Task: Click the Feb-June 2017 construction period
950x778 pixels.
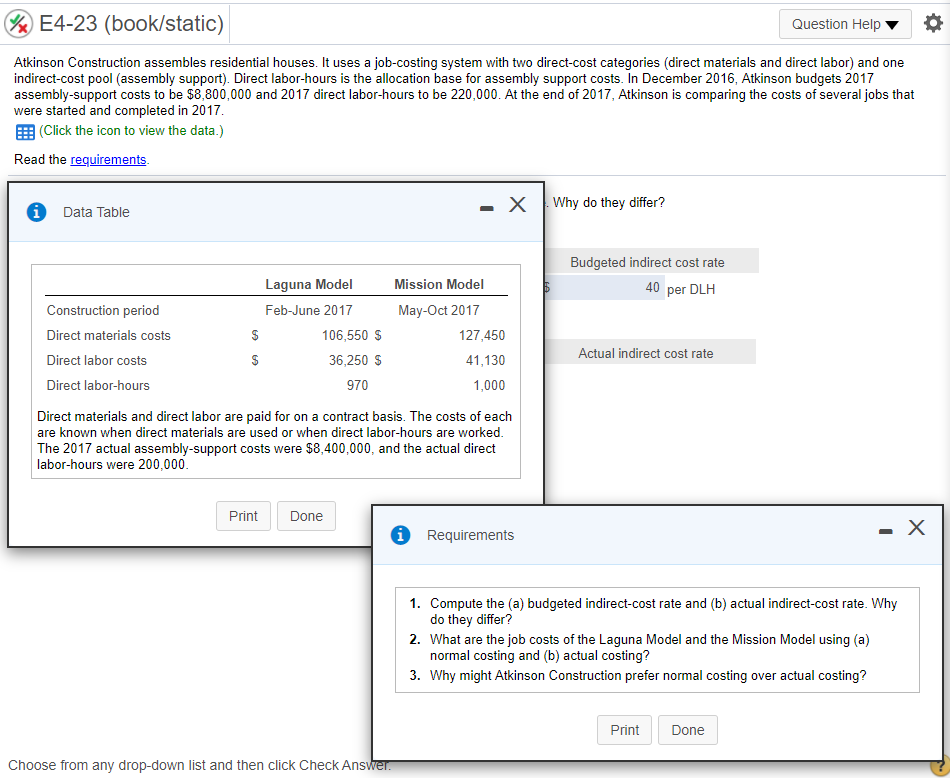Action: tap(309, 310)
